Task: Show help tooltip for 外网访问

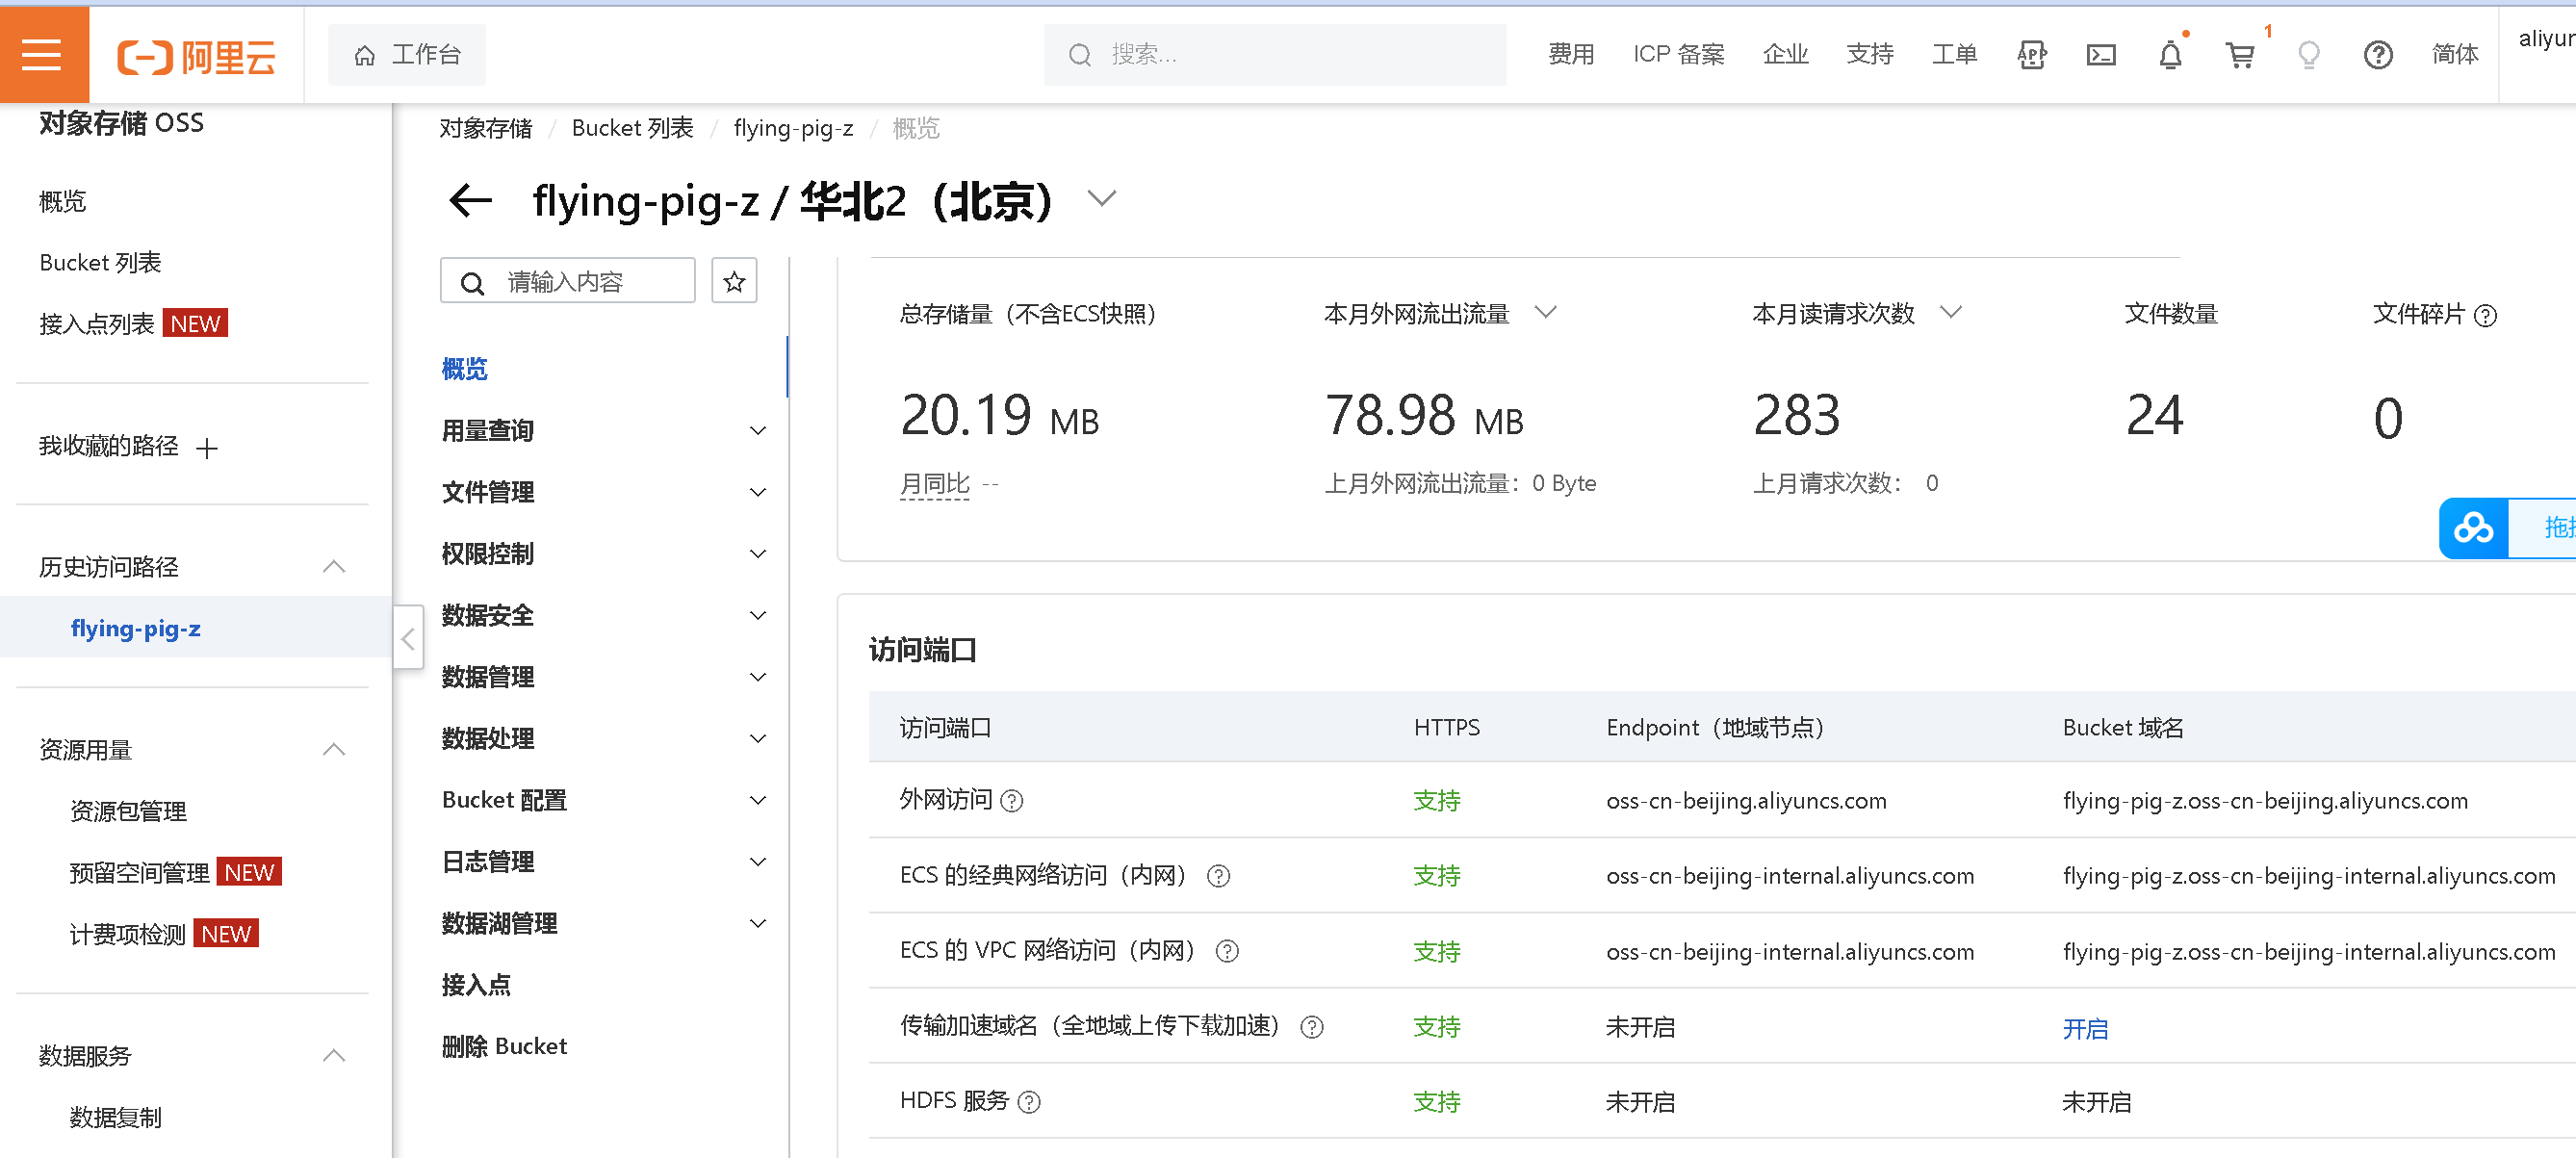Action: [1012, 801]
